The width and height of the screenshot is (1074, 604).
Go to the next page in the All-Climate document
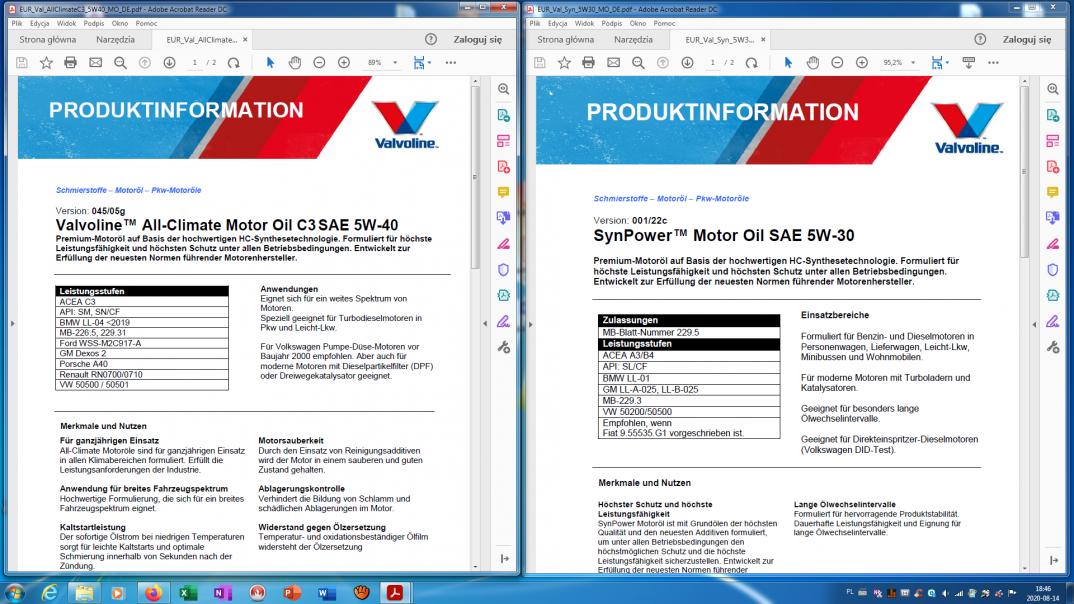point(169,63)
